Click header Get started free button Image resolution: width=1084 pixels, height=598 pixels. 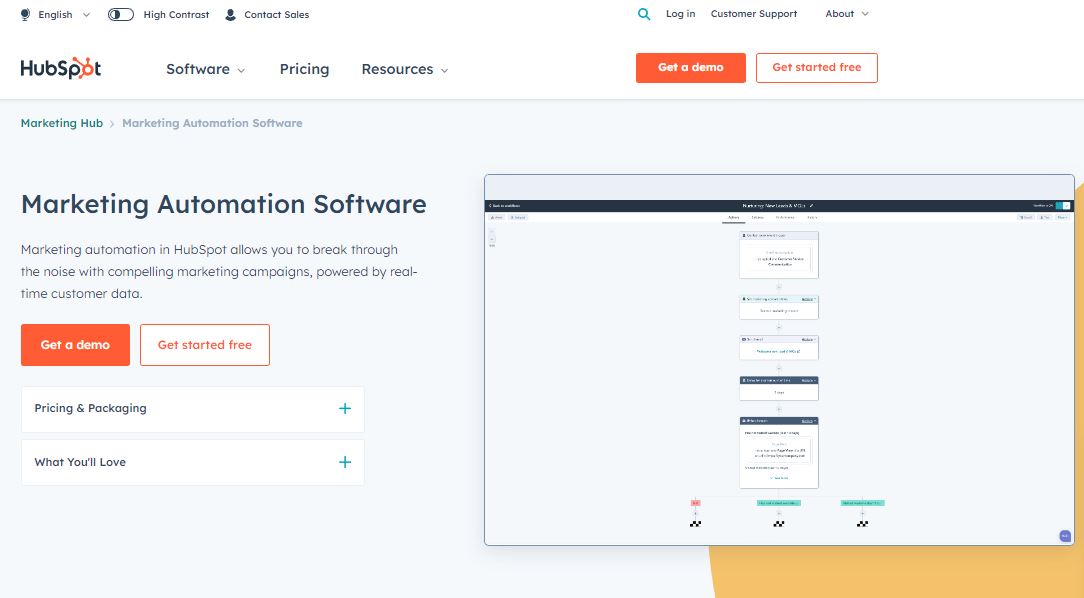point(816,68)
